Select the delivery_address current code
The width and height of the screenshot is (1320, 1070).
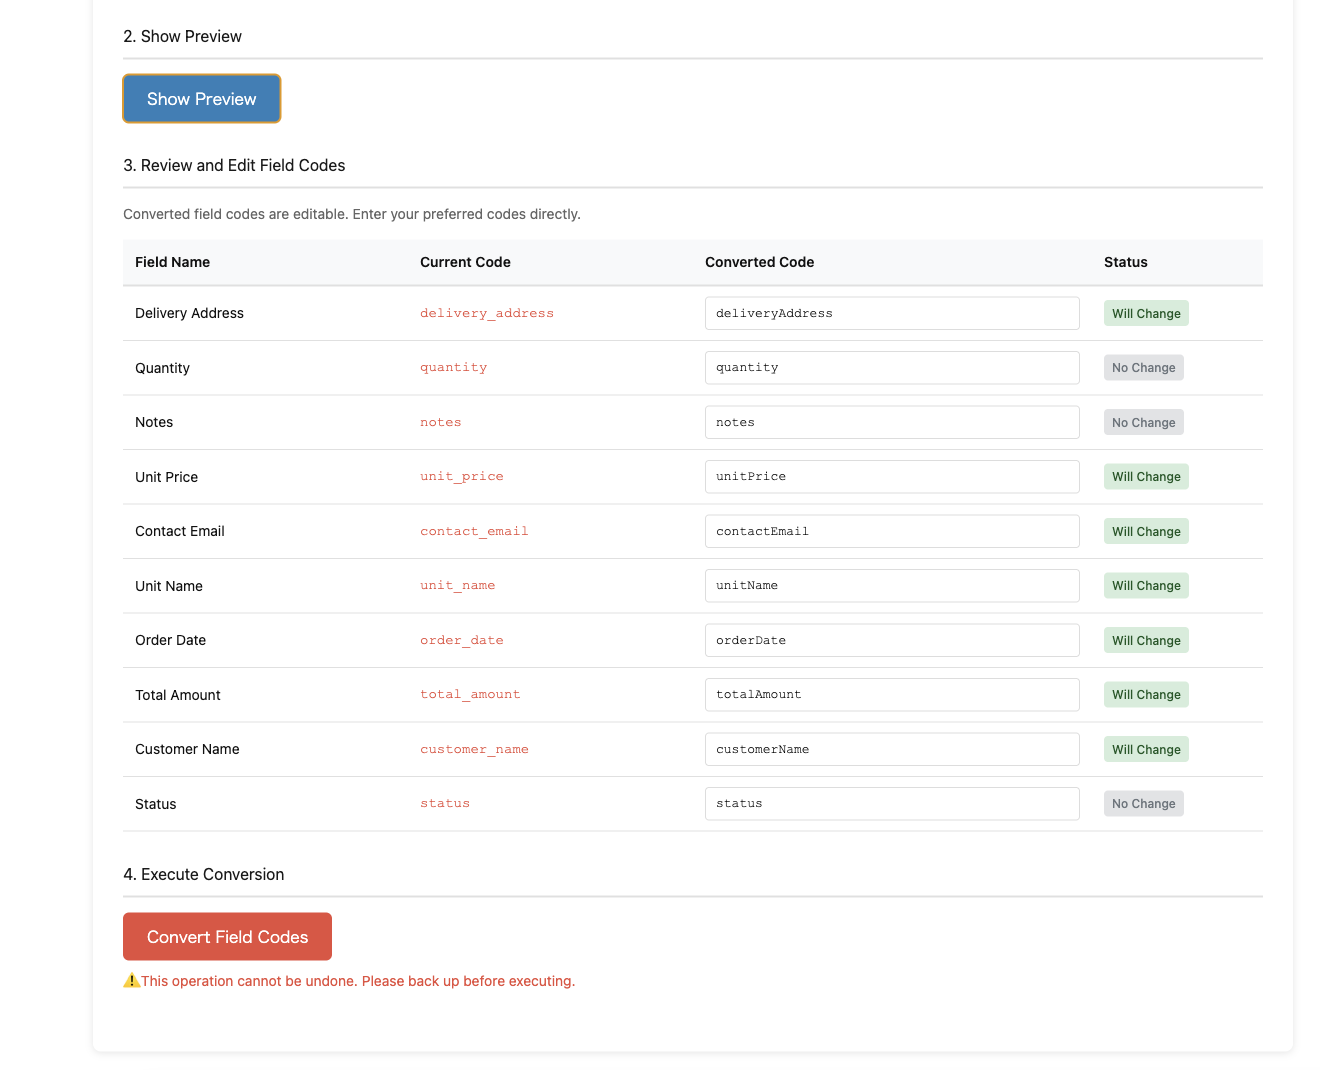[487, 313]
